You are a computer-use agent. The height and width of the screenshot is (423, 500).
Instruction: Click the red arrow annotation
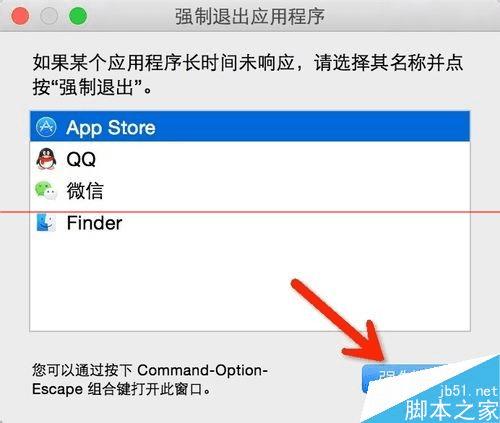tap(338, 320)
